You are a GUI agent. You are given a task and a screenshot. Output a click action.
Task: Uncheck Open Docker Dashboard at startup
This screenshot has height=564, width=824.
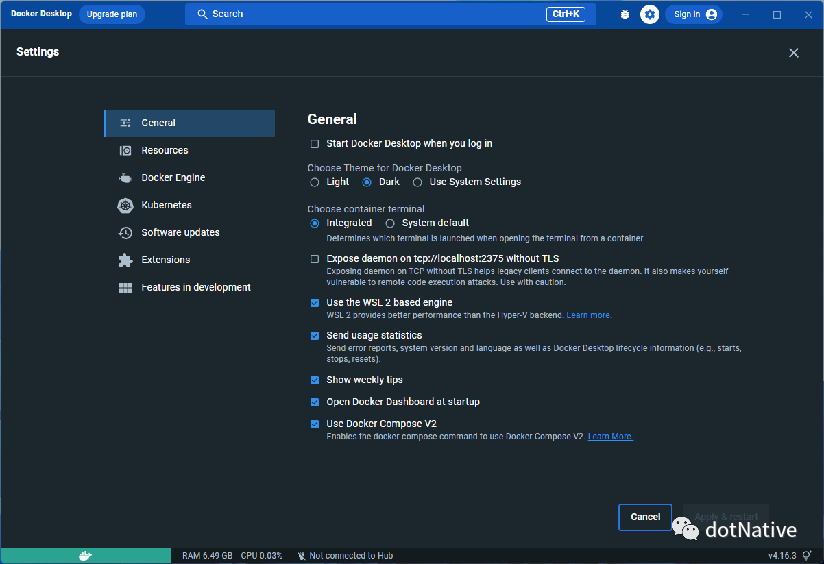(315, 402)
